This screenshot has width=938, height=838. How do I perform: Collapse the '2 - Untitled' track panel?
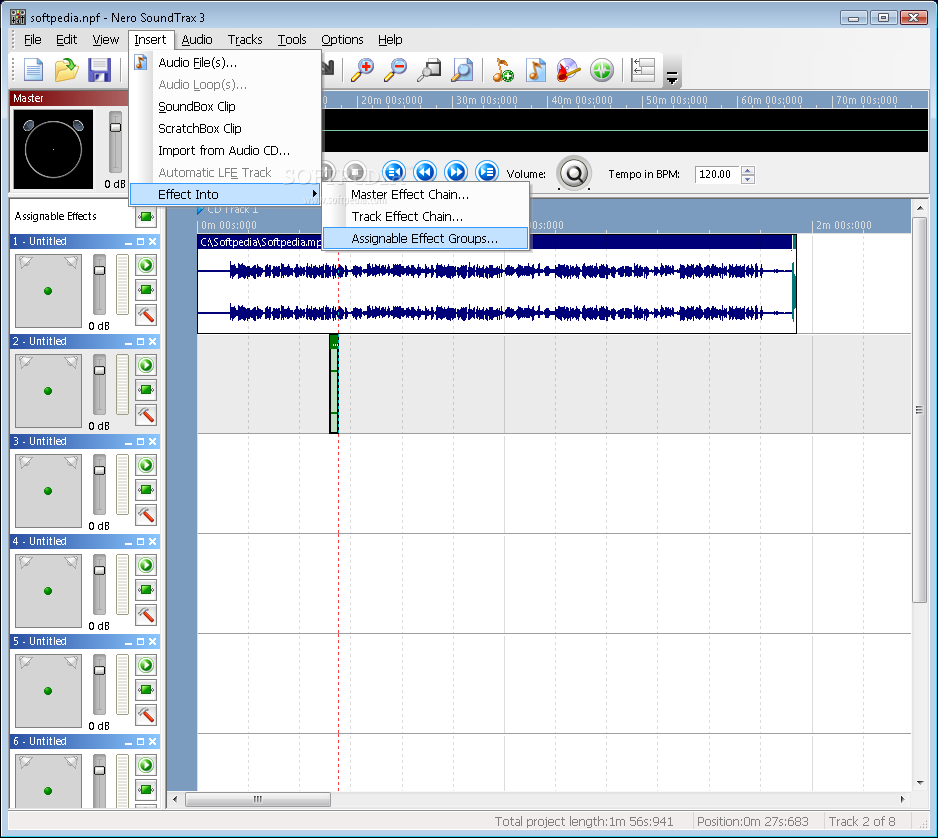(129, 342)
